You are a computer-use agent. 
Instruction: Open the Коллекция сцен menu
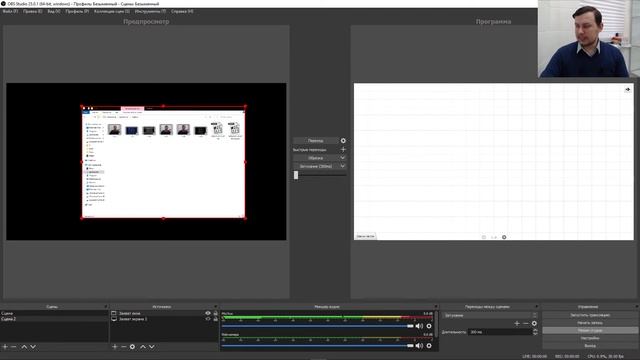[x=112, y=11]
